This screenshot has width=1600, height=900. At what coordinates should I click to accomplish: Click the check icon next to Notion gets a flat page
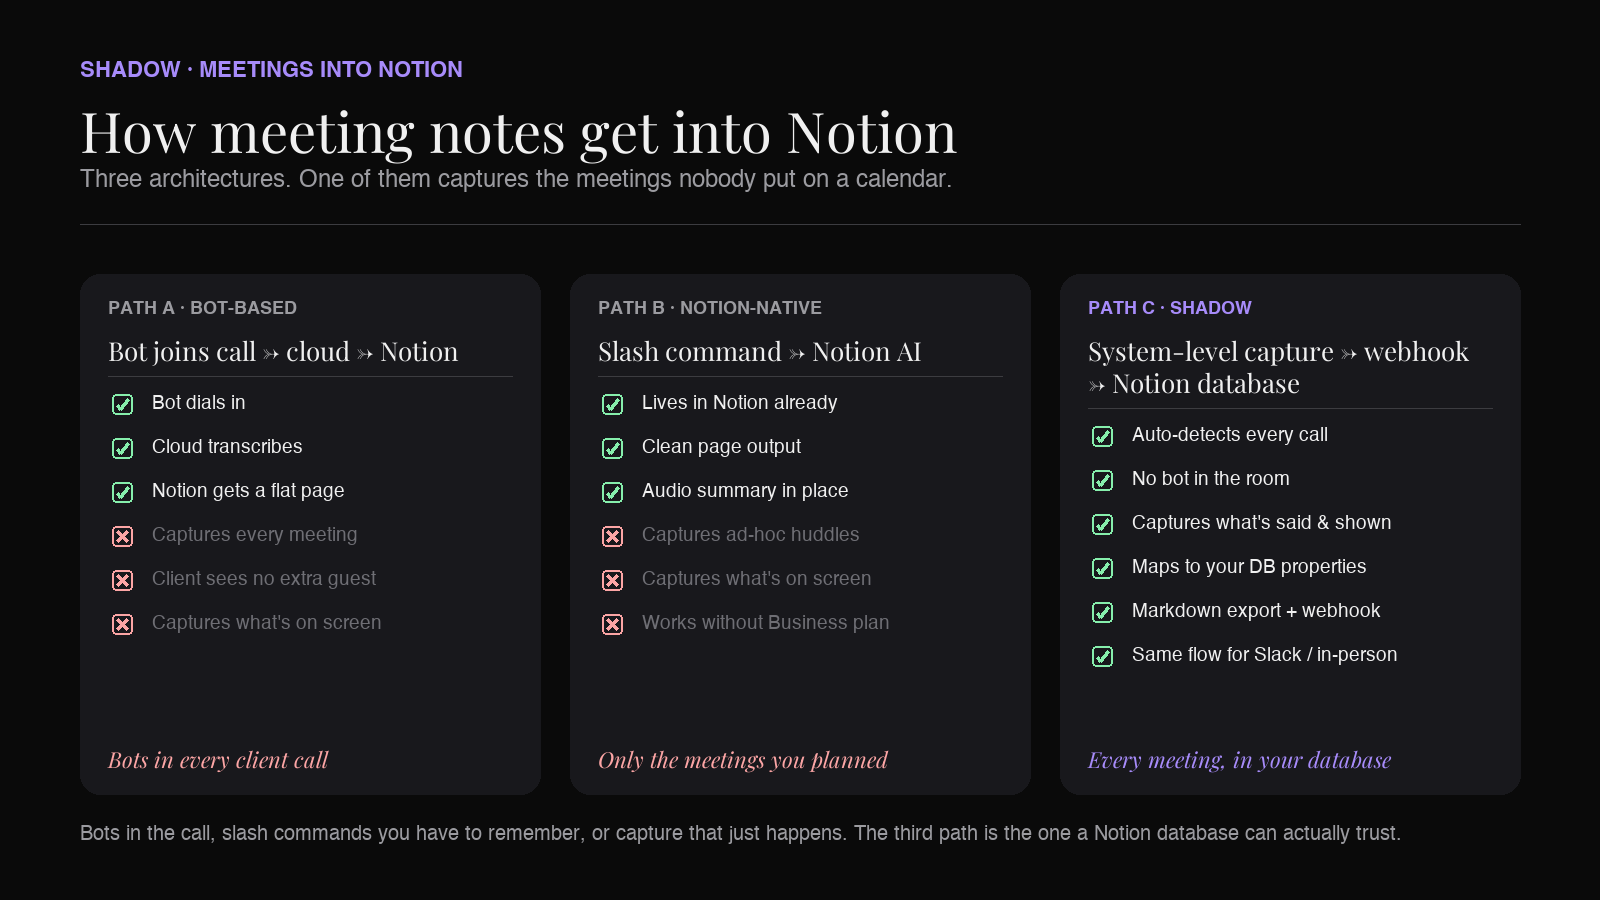(x=122, y=492)
